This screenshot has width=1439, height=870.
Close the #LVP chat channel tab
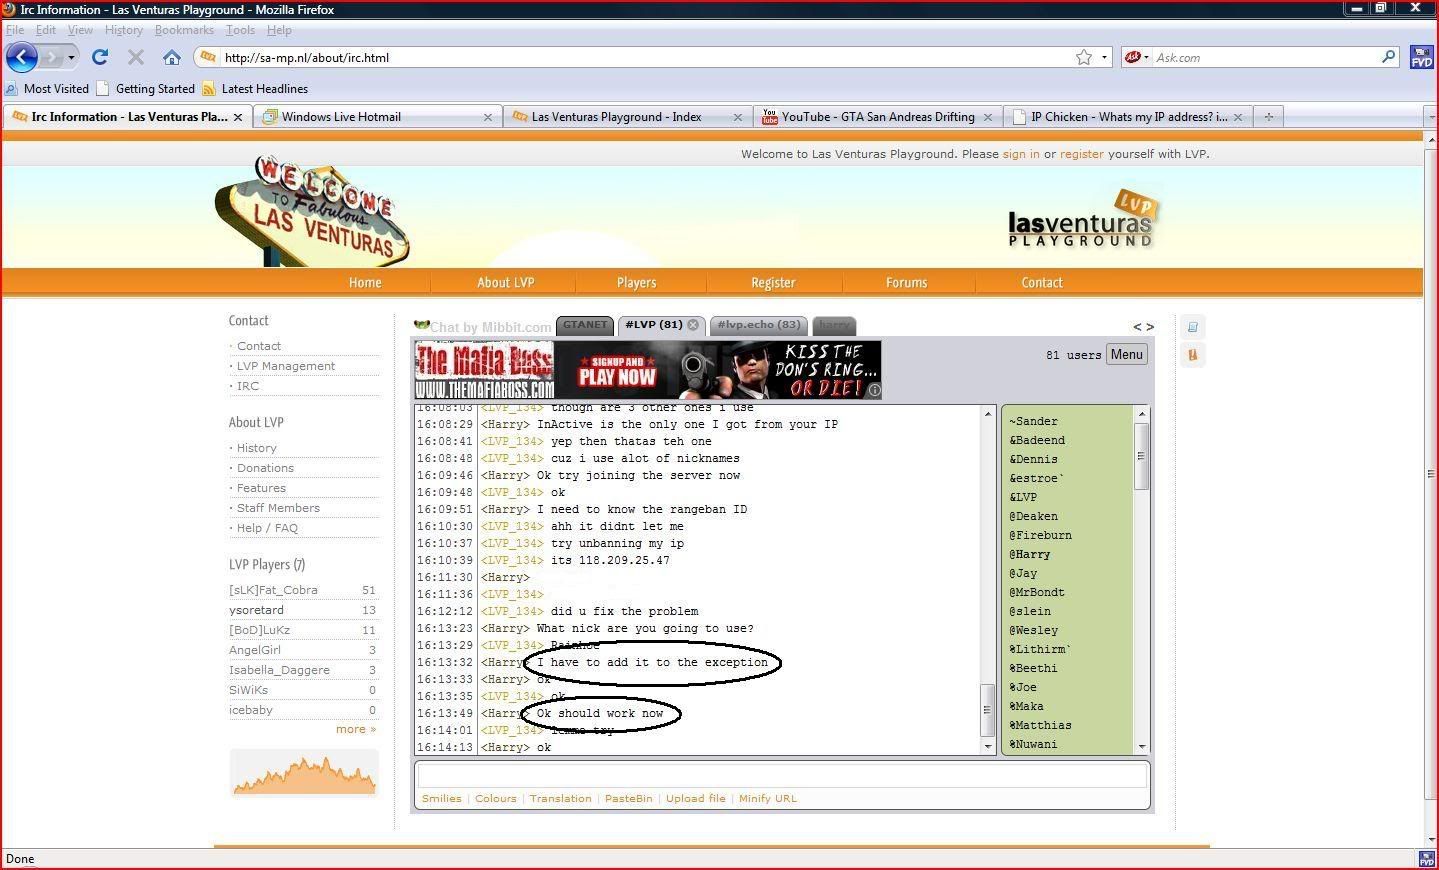[693, 325]
